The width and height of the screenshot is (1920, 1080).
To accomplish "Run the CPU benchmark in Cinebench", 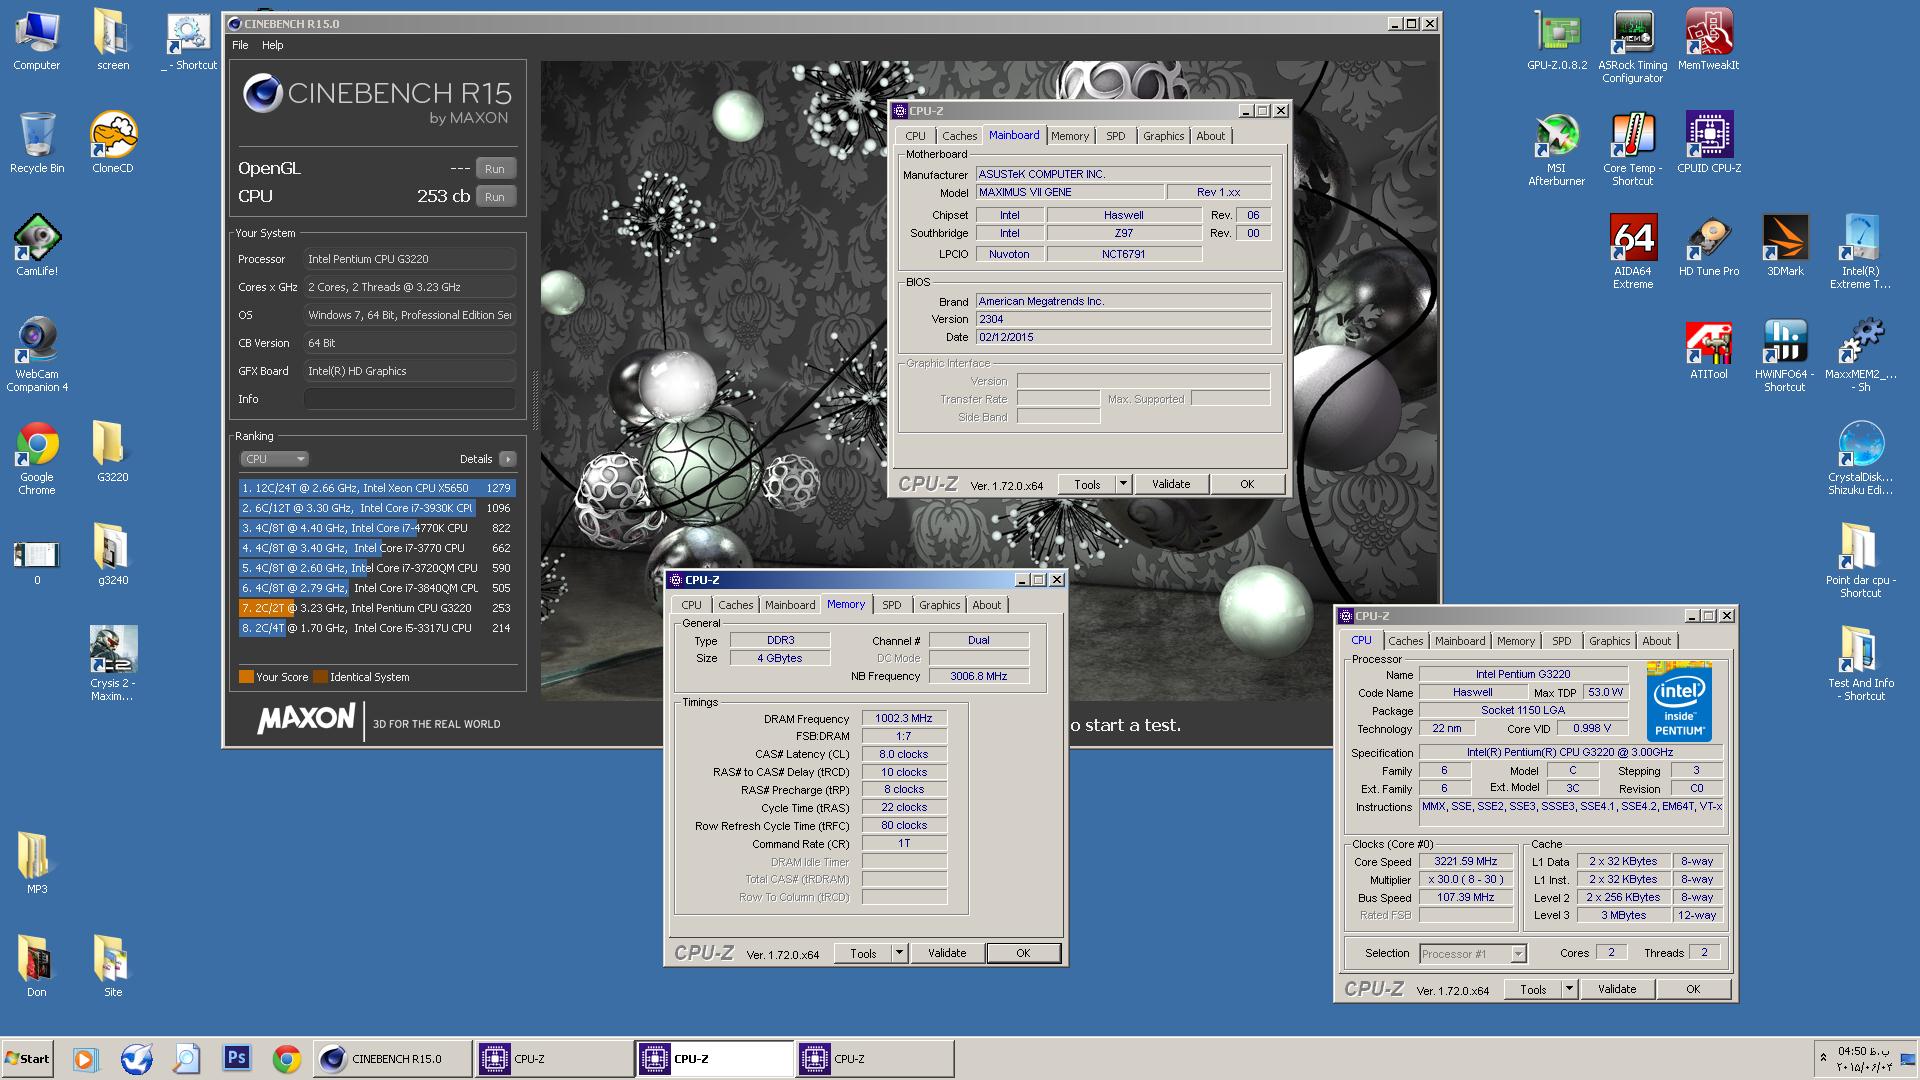I will [495, 197].
